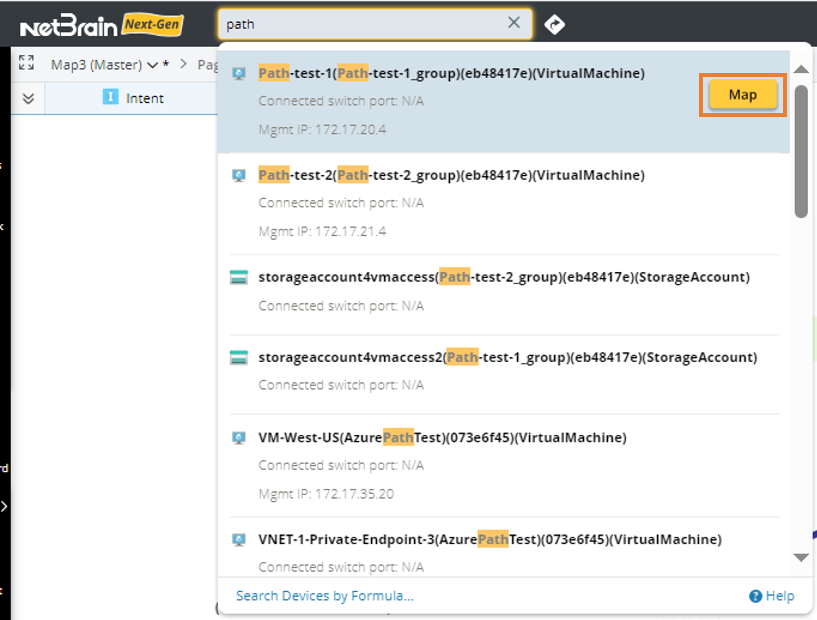Image resolution: width=817 pixels, height=620 pixels.
Task: Click the VM-West-US virtual machine icon
Action: [239, 438]
